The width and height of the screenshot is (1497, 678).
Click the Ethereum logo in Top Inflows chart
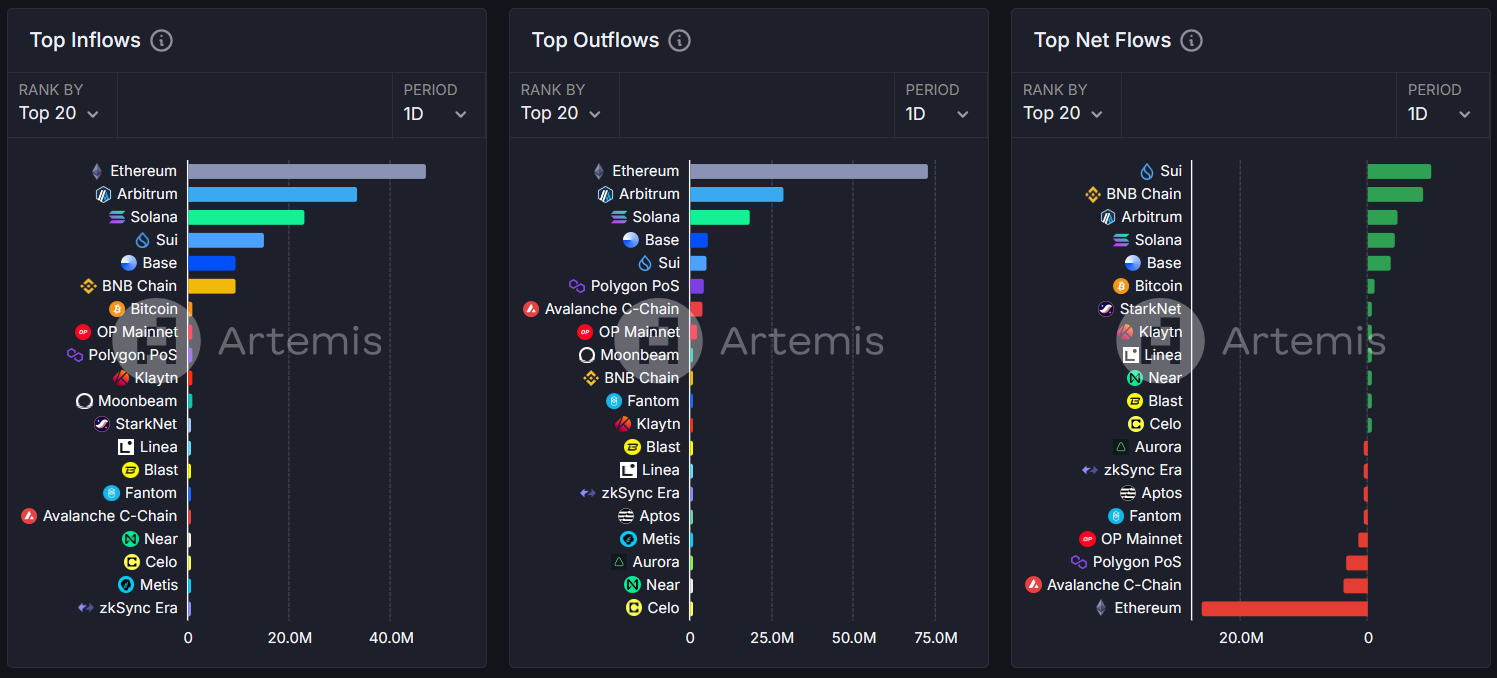pyautogui.click(x=97, y=171)
